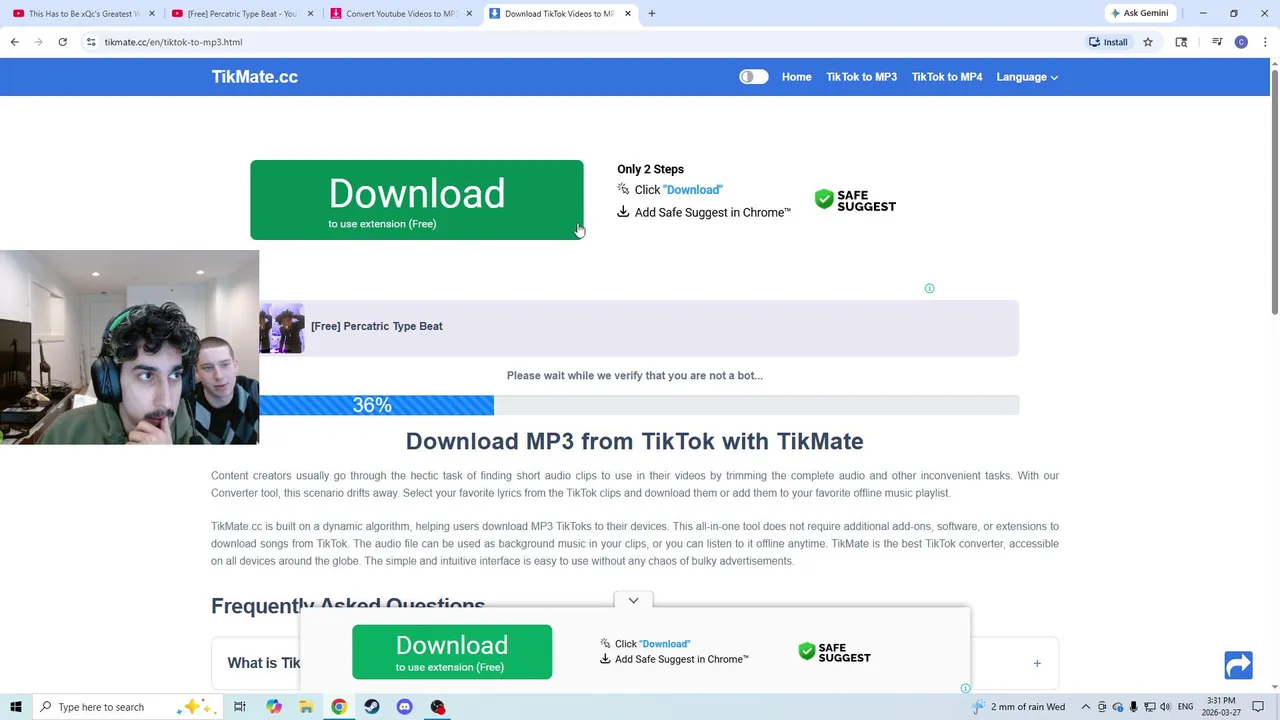This screenshot has height=720, width=1280.
Task: Open Copilot from the taskbar
Action: coord(274,707)
